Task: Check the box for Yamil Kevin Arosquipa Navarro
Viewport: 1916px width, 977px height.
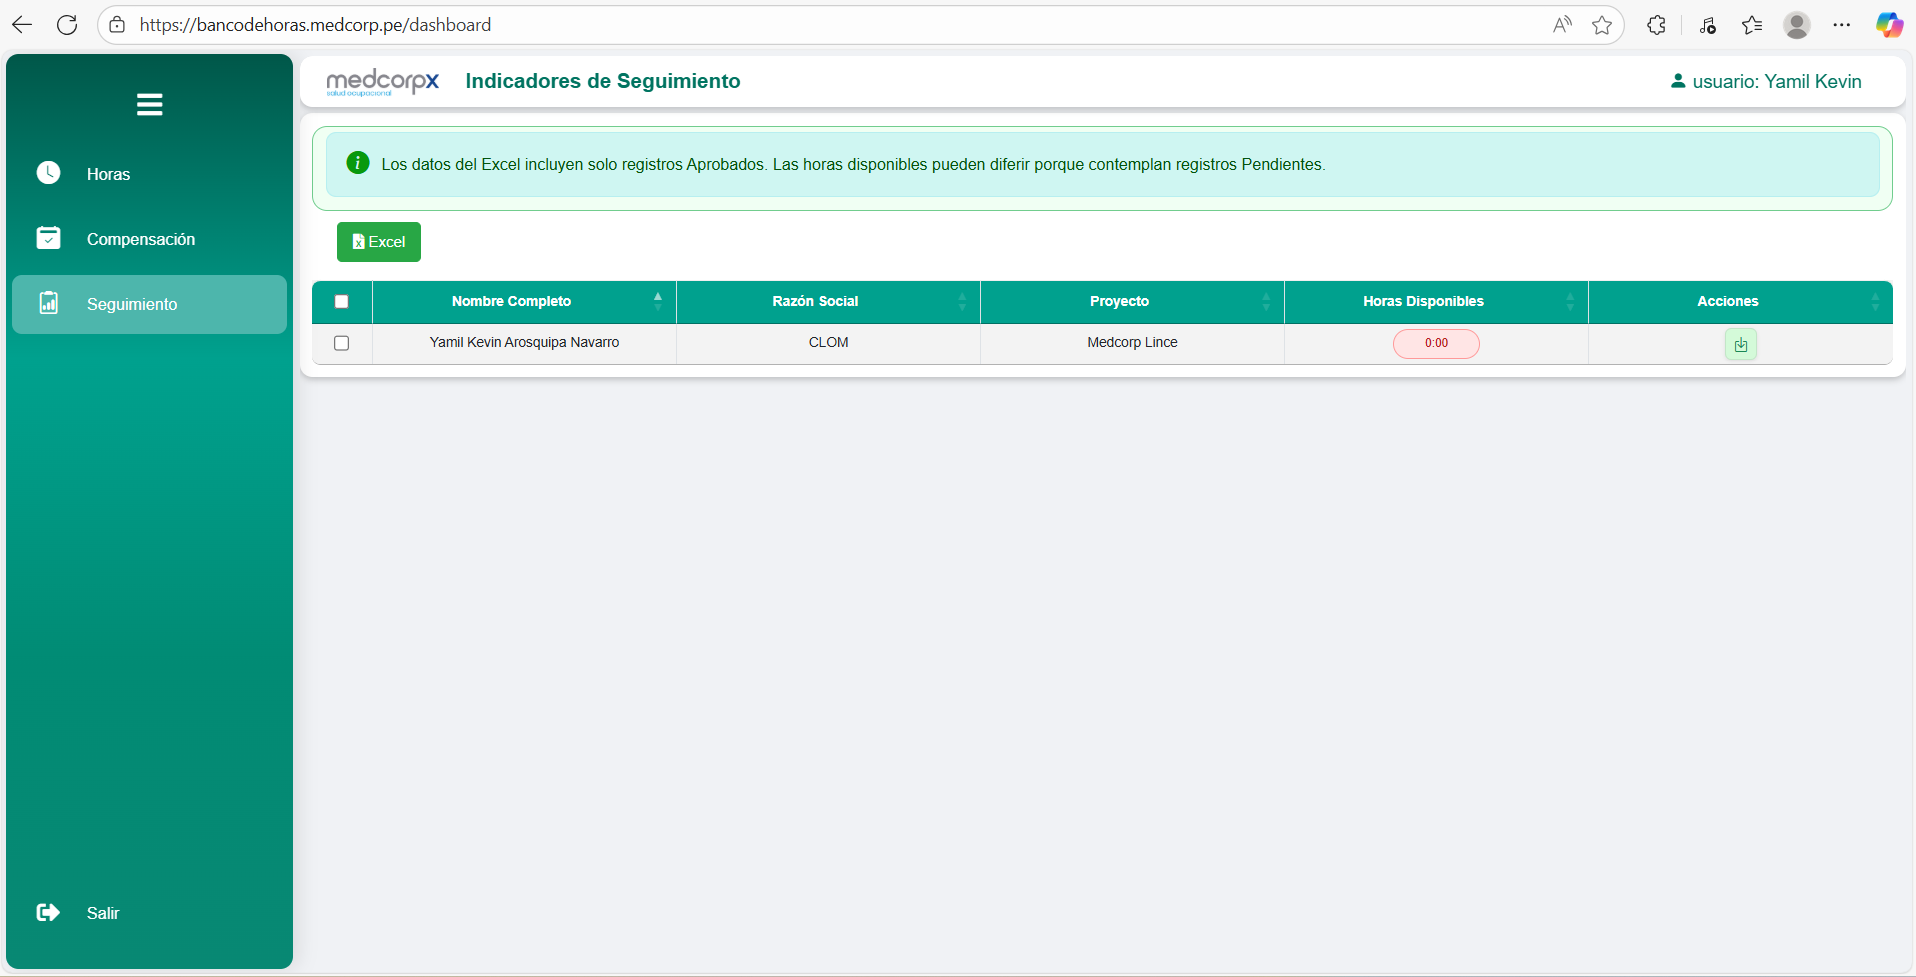Action: 342,343
